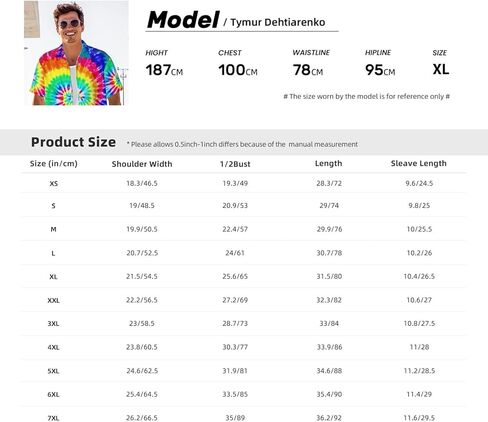
Task: Click the L row bust value 24/61
Action: [235, 253]
